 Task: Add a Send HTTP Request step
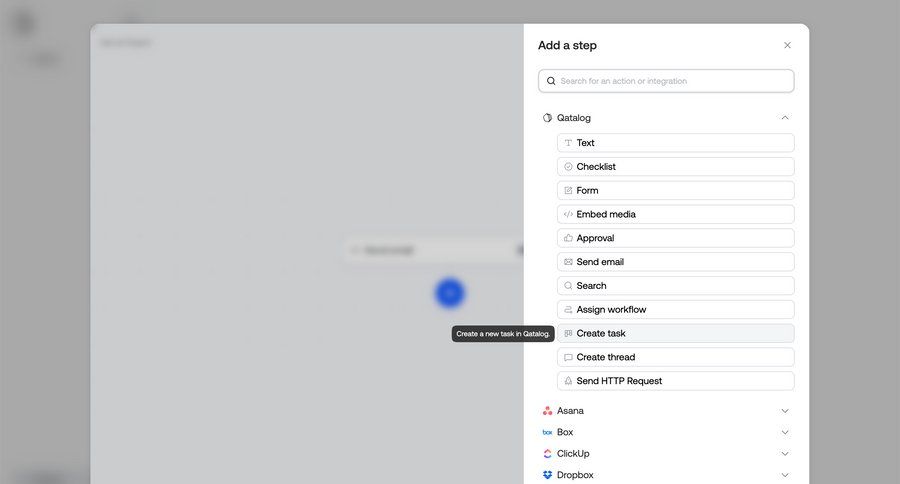click(x=676, y=381)
